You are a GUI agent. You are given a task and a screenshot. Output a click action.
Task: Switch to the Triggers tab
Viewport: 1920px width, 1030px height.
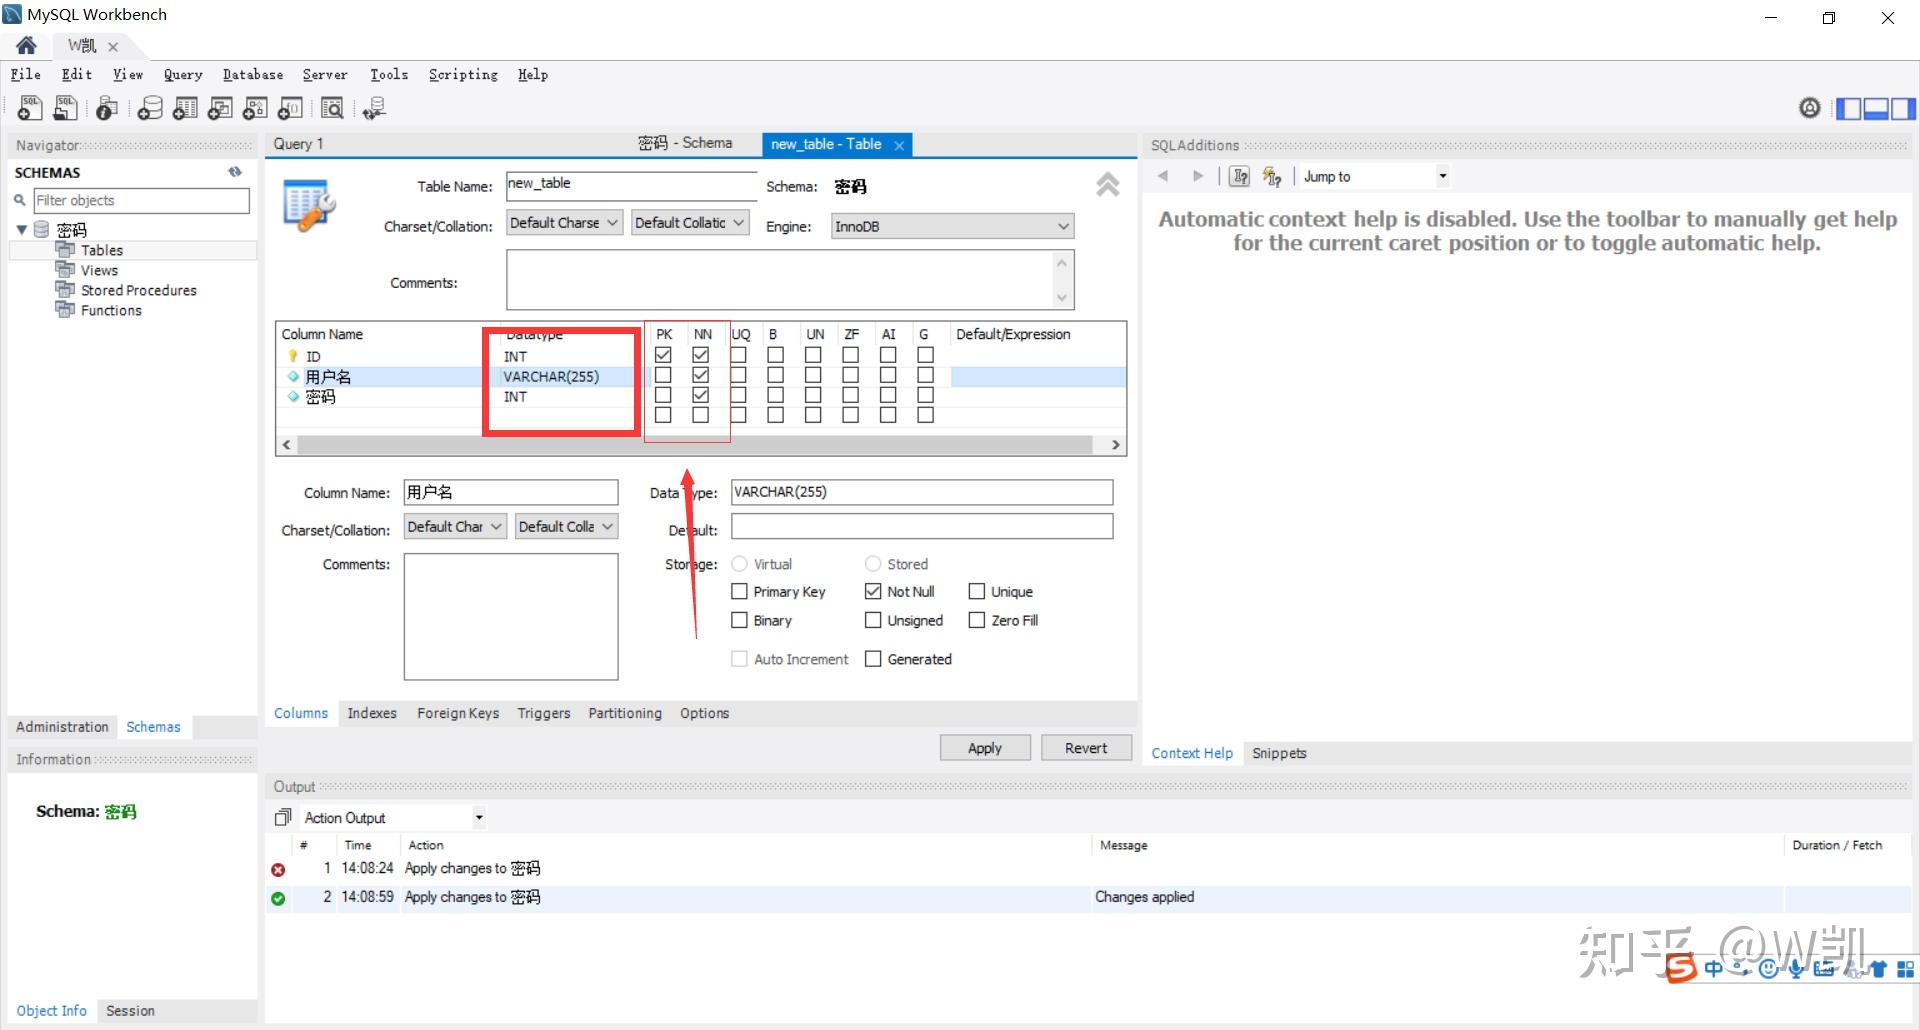coord(544,713)
